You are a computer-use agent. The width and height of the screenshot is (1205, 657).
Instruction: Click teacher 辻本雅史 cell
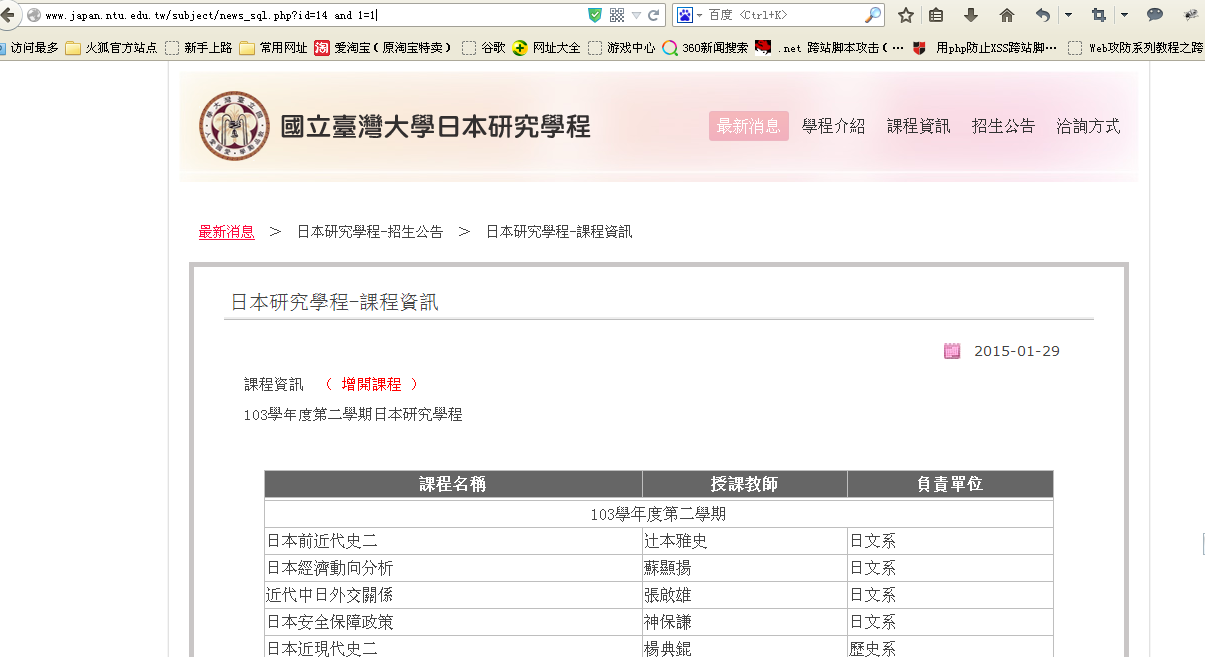(x=745, y=541)
